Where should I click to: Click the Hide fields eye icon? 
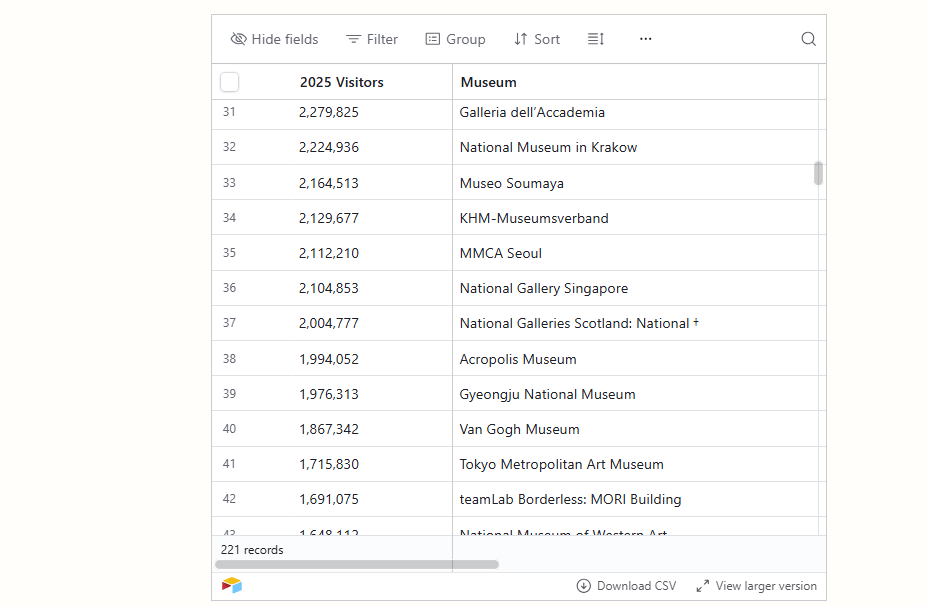(x=238, y=39)
